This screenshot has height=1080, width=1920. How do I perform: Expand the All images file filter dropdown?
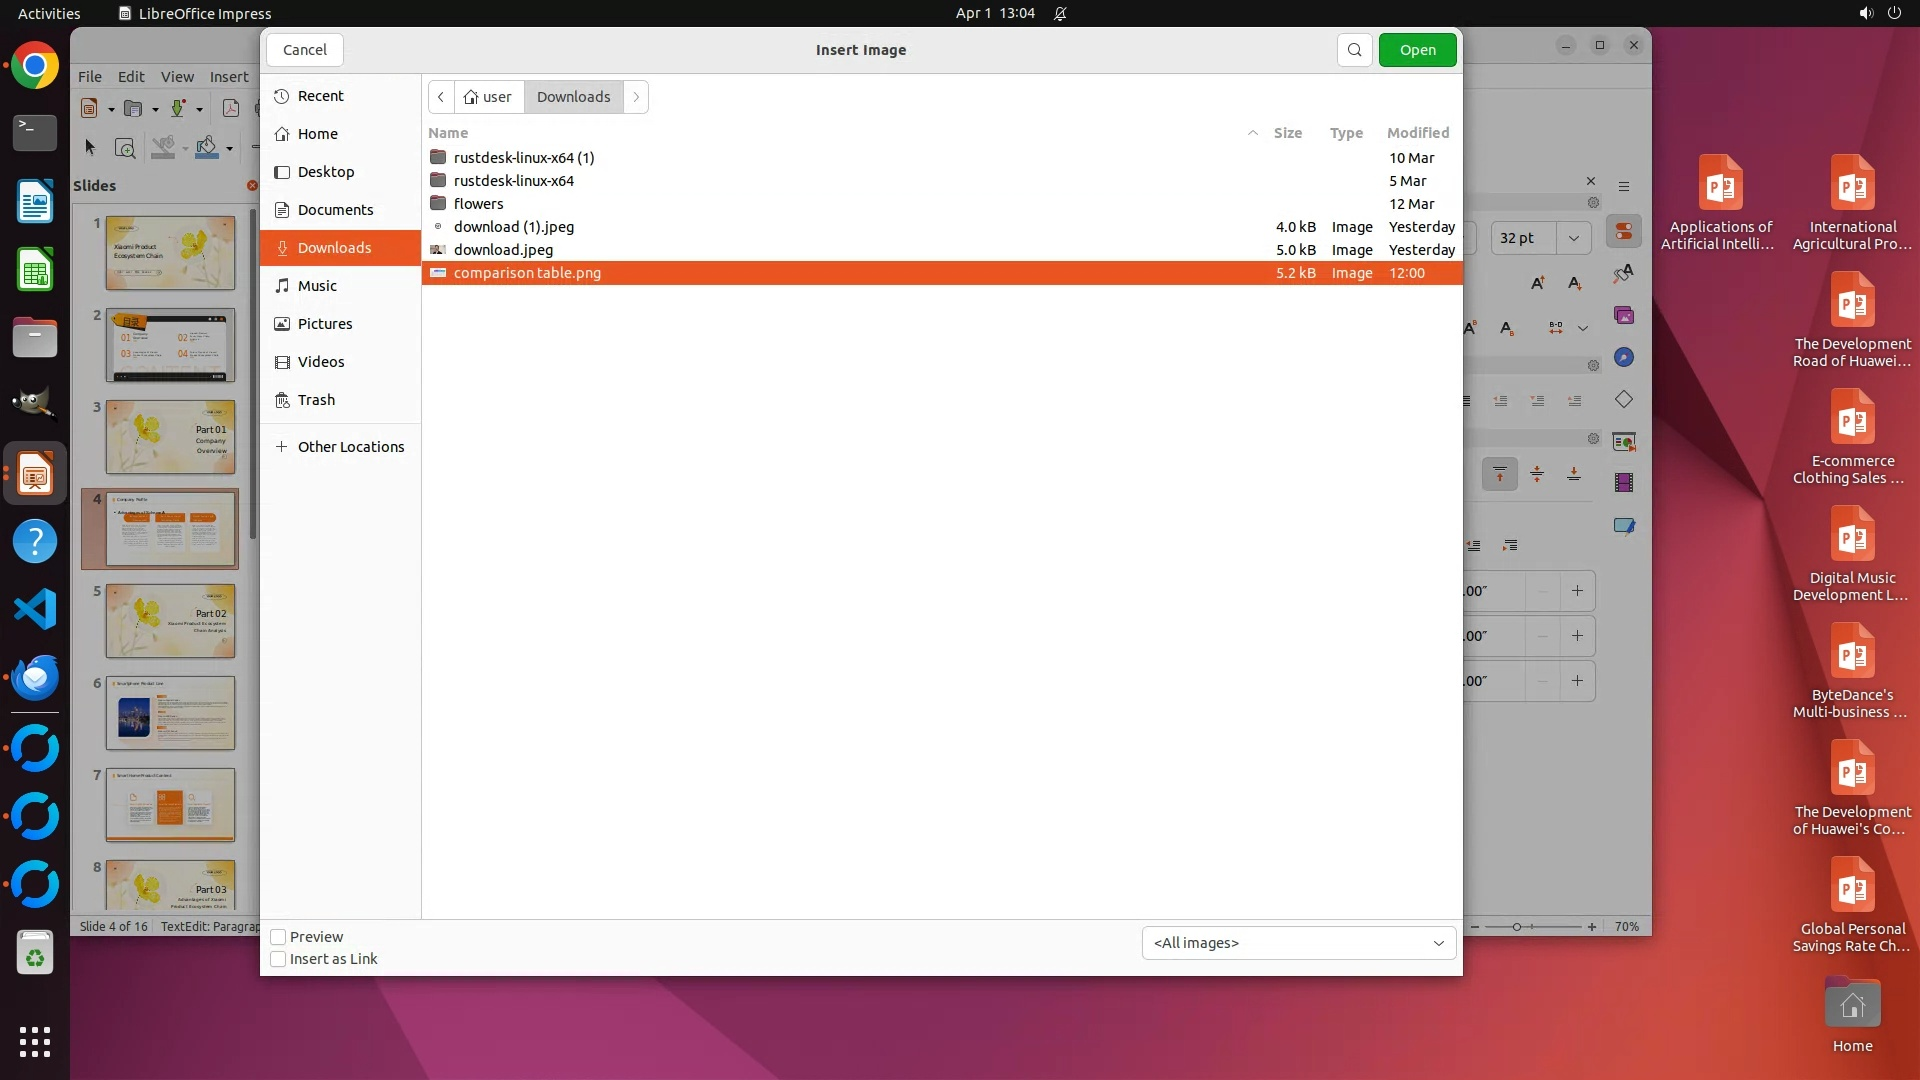(x=1298, y=943)
